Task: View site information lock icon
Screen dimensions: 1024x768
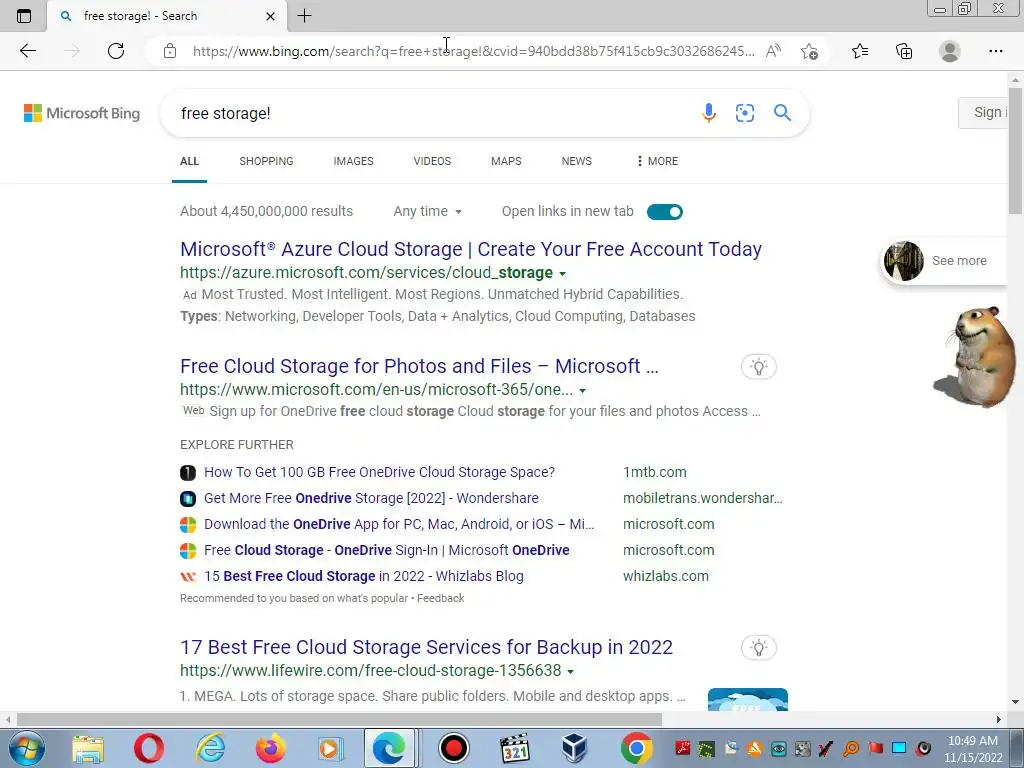Action: (170, 51)
